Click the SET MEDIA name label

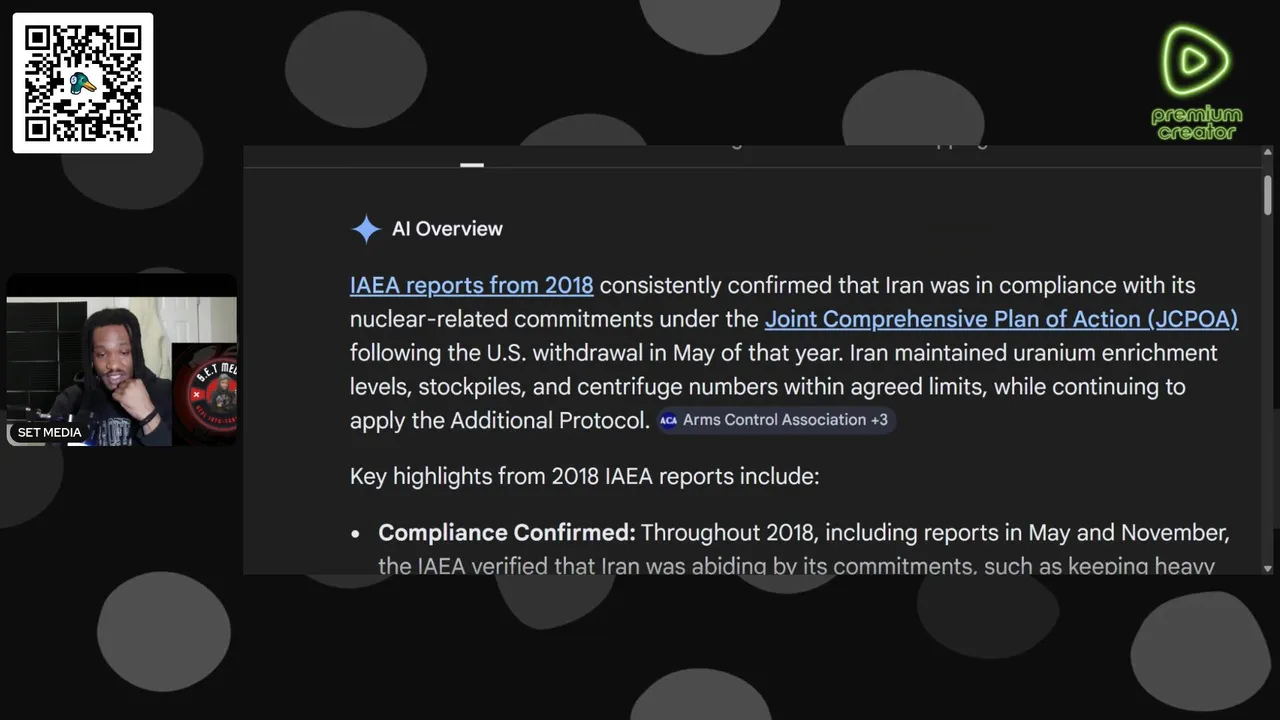point(49,433)
